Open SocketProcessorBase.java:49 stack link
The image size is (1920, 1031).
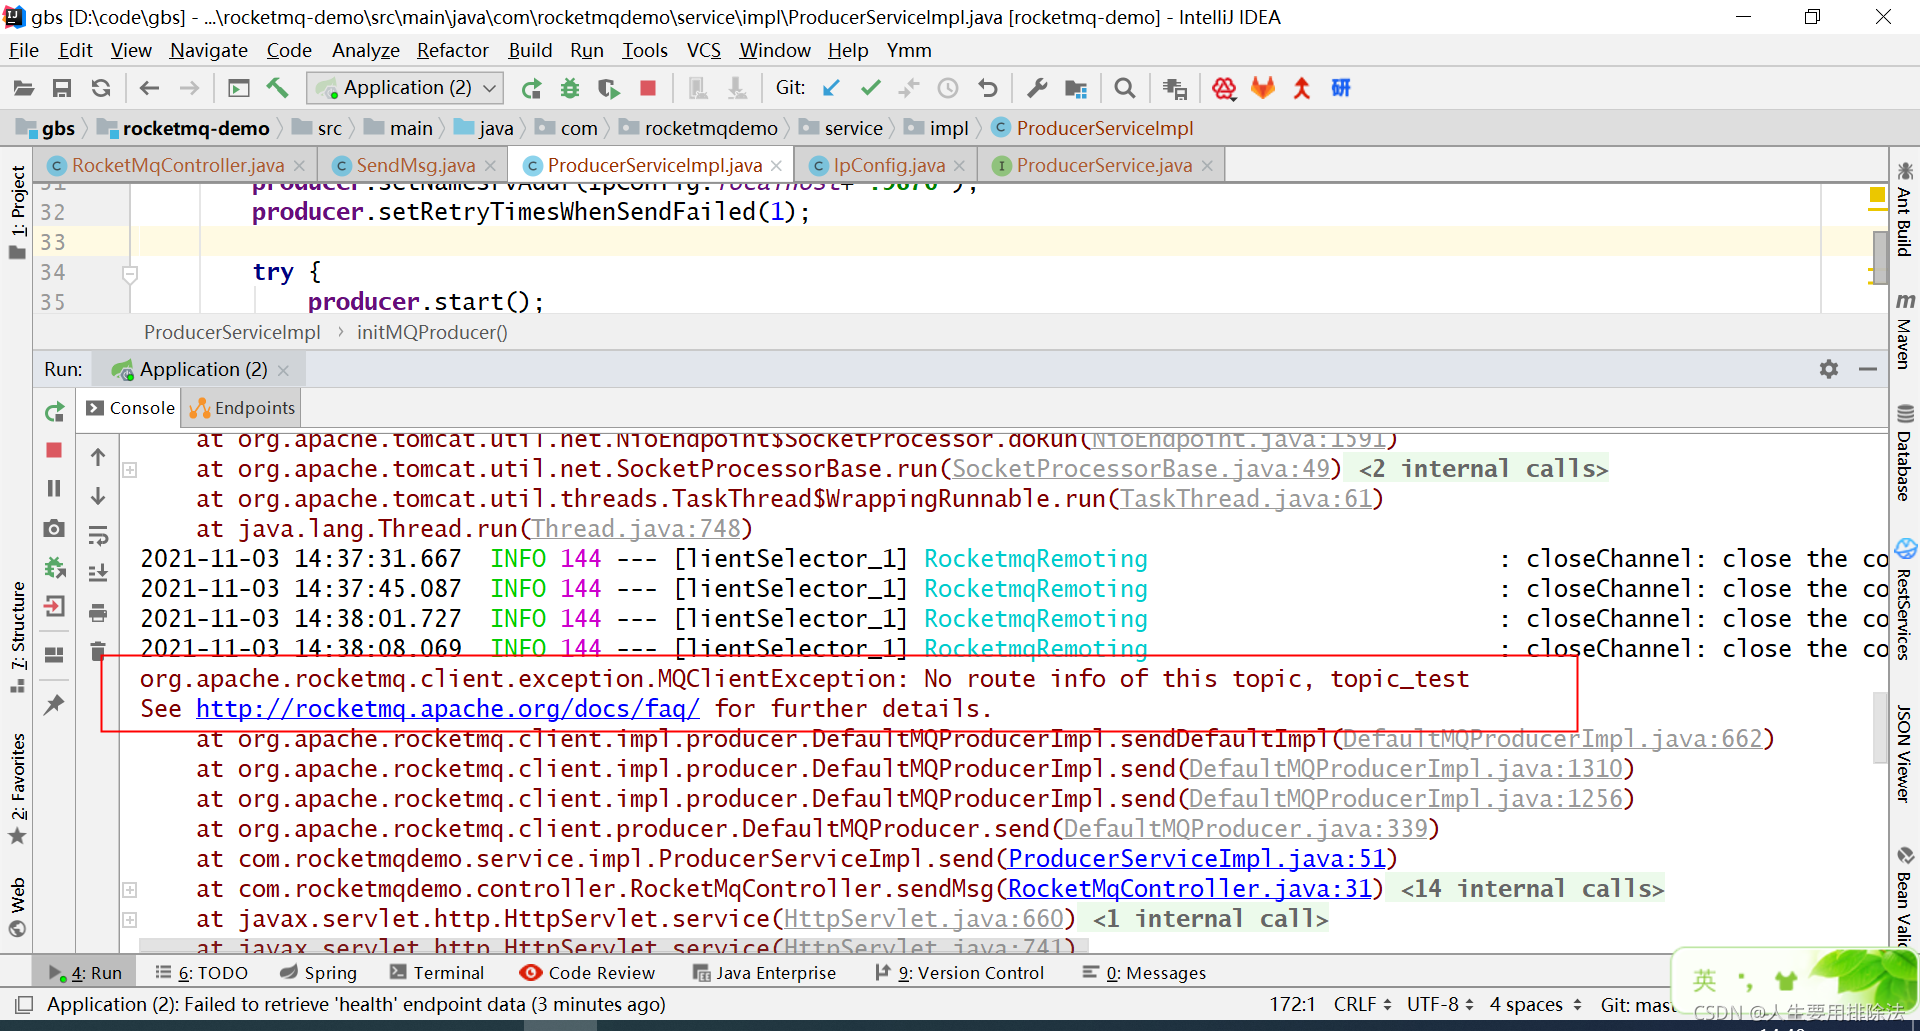[x=1141, y=469]
